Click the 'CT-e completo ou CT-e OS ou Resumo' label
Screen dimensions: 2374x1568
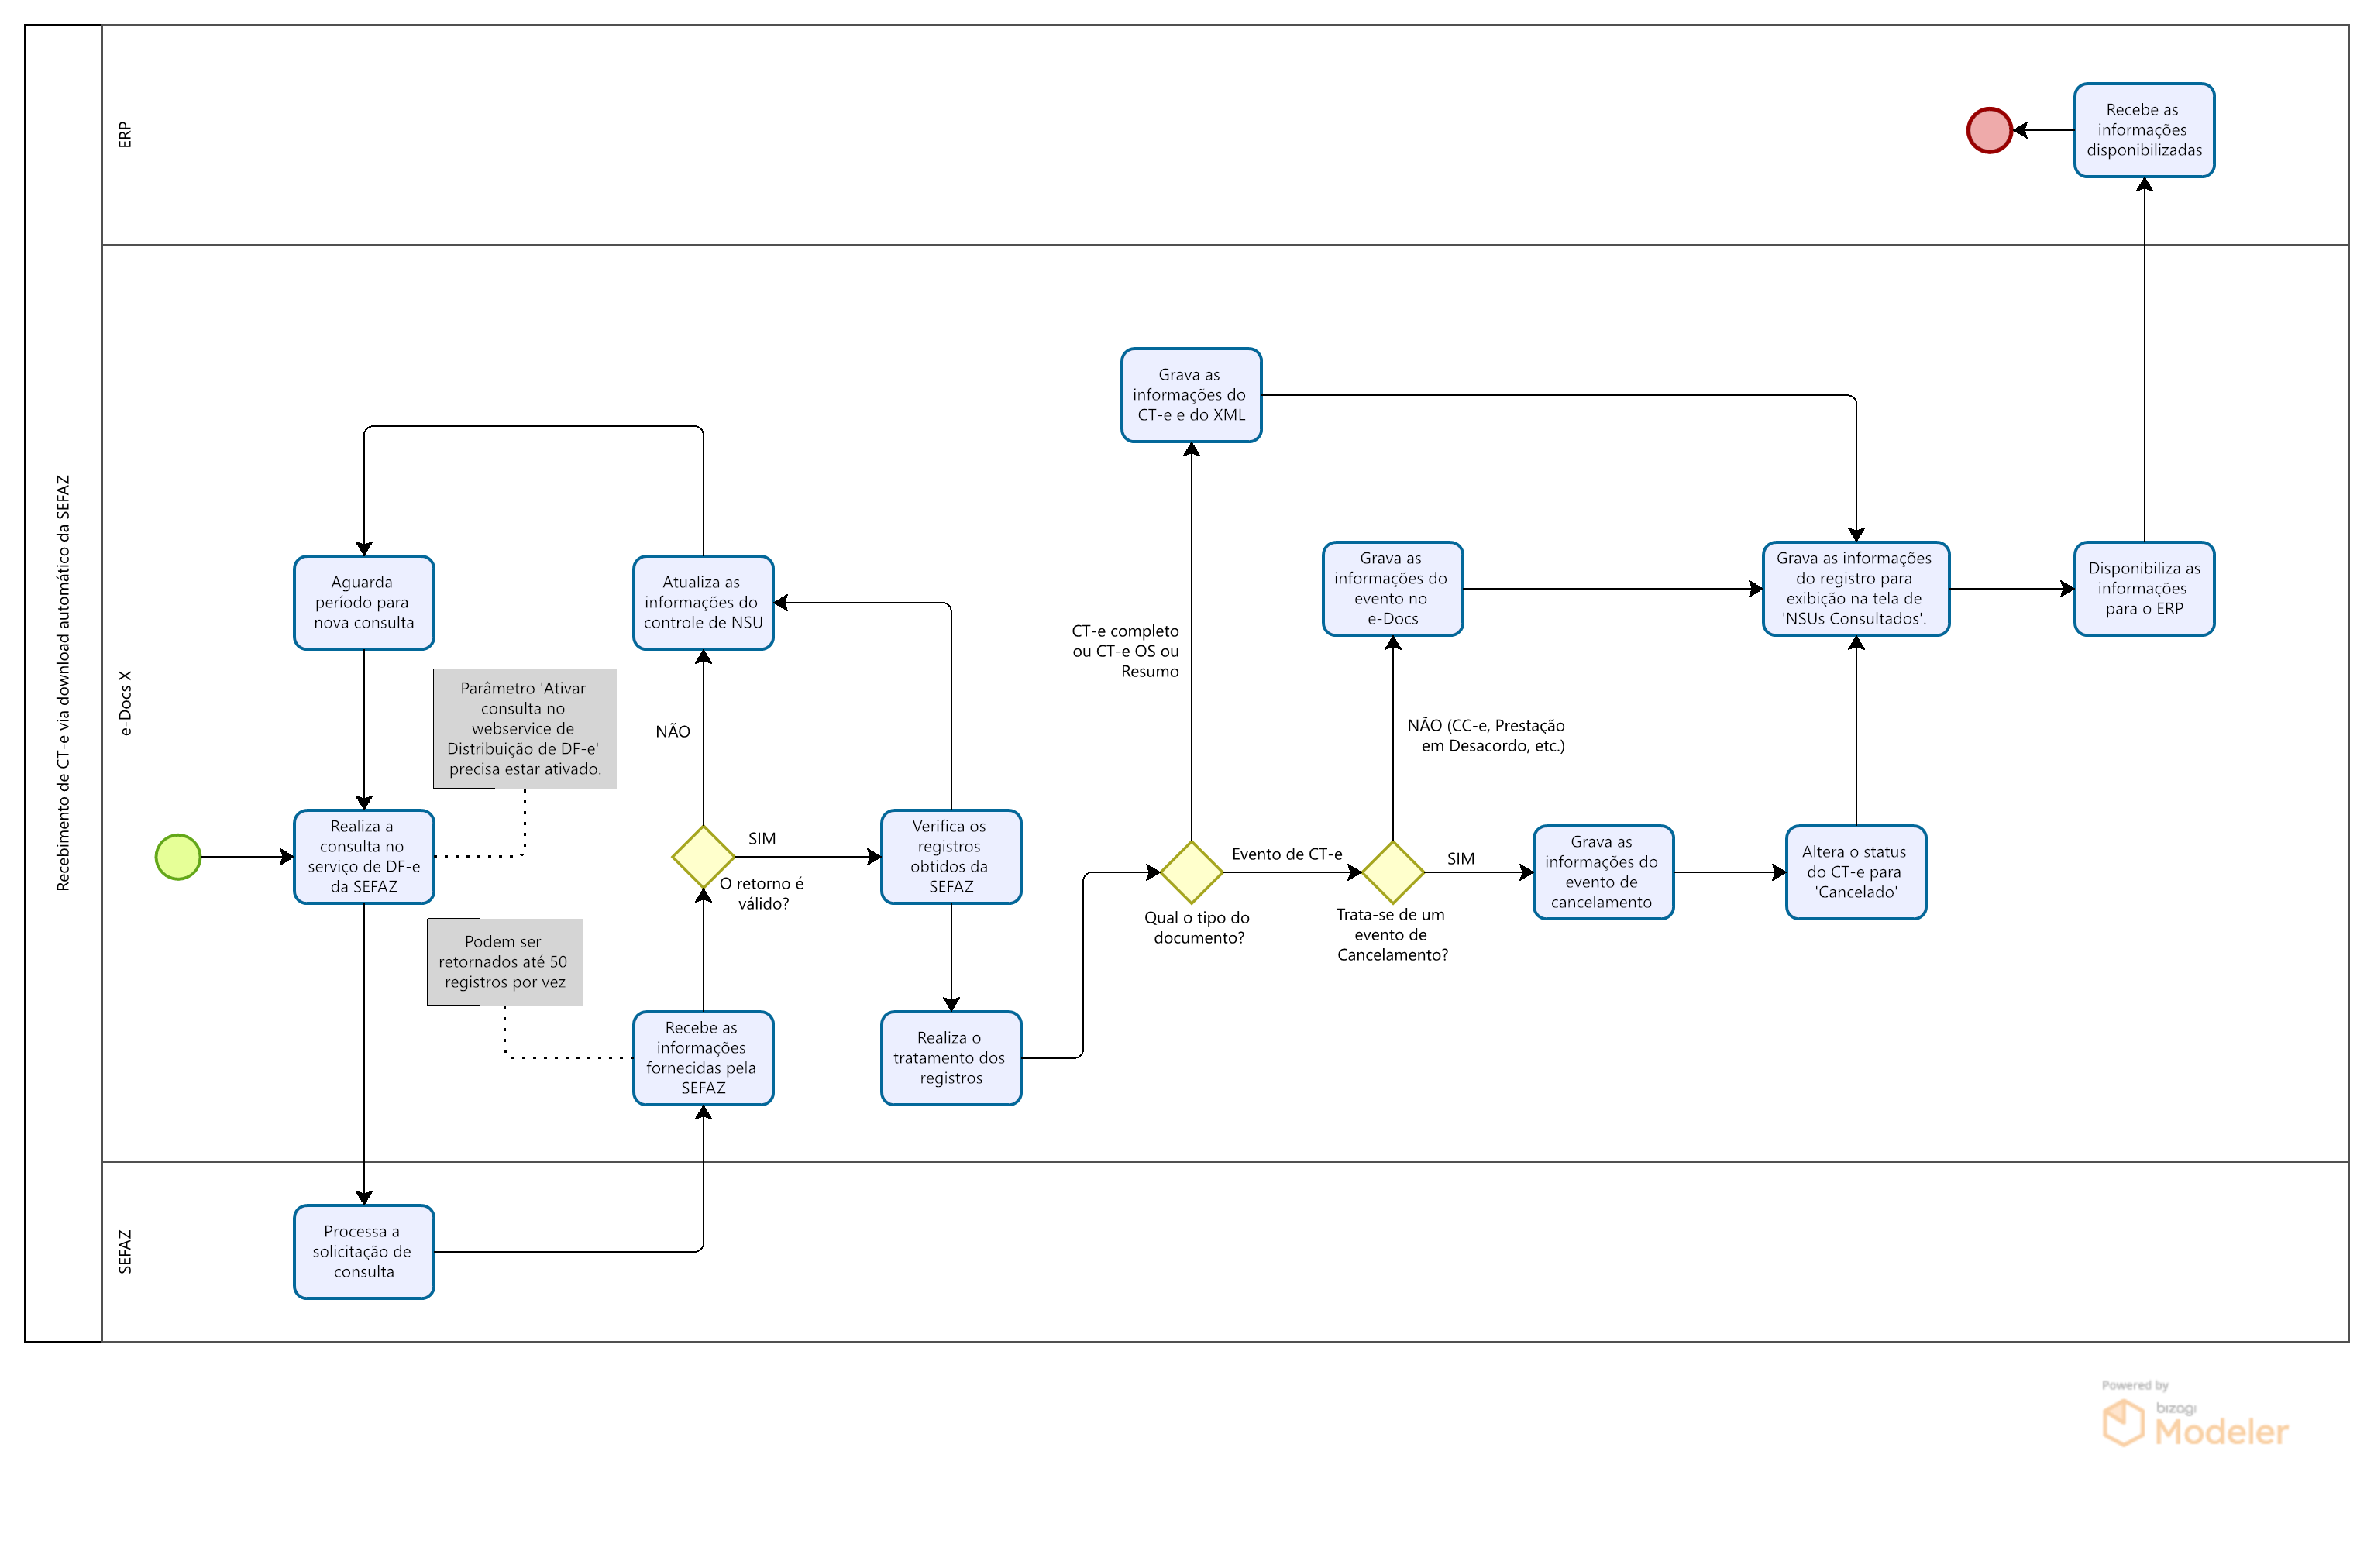click(1125, 651)
